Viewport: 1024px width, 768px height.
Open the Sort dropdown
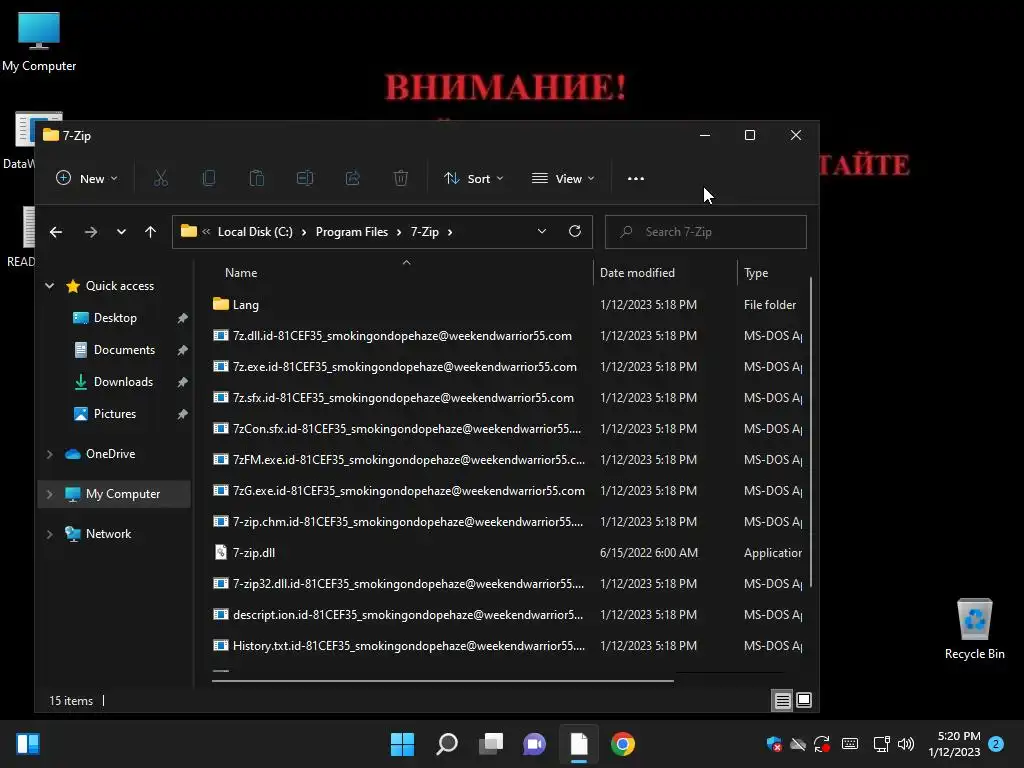tap(473, 178)
